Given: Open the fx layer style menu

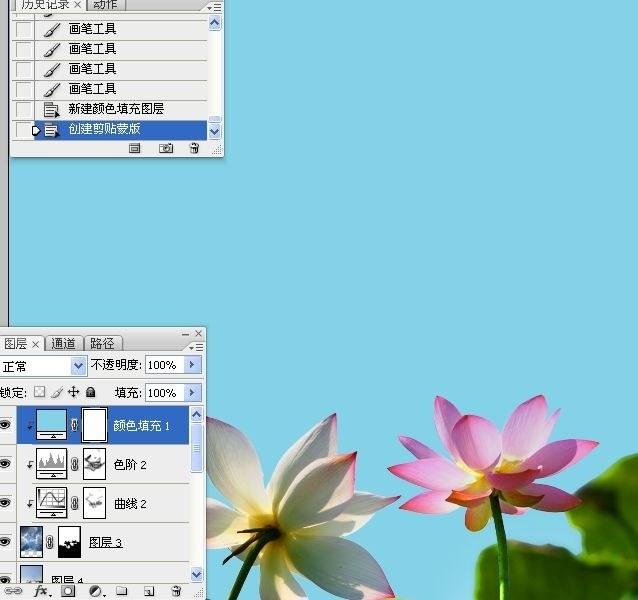Looking at the screenshot, I should tap(42, 591).
